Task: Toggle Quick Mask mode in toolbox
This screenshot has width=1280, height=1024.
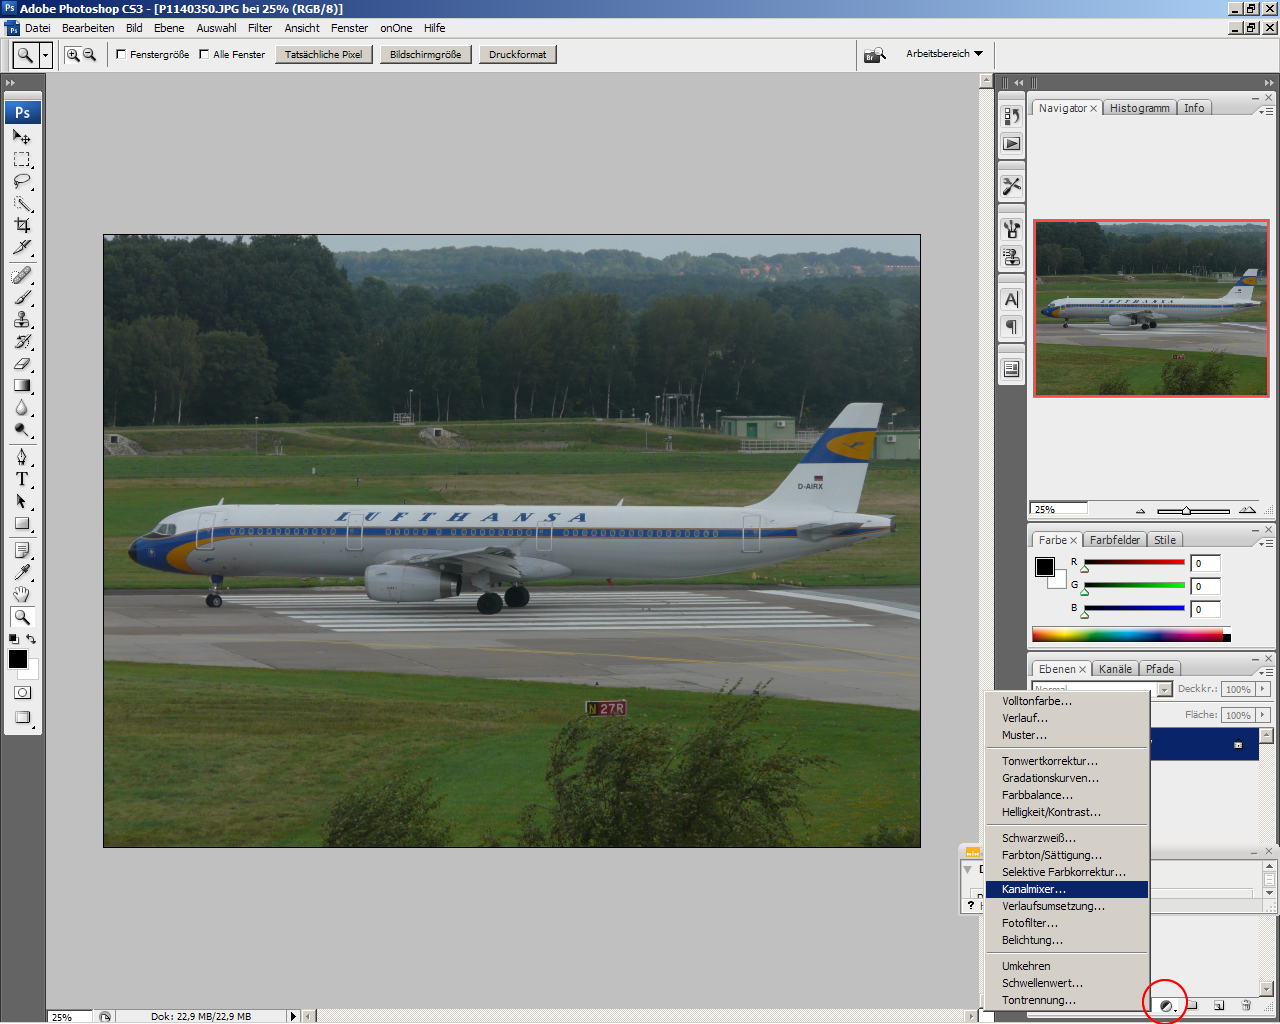Action: point(22,692)
